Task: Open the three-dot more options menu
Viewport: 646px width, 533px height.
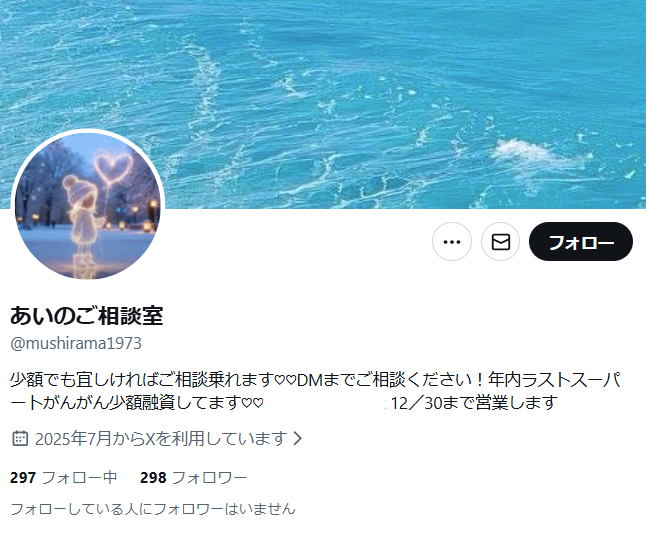Action: (x=452, y=242)
